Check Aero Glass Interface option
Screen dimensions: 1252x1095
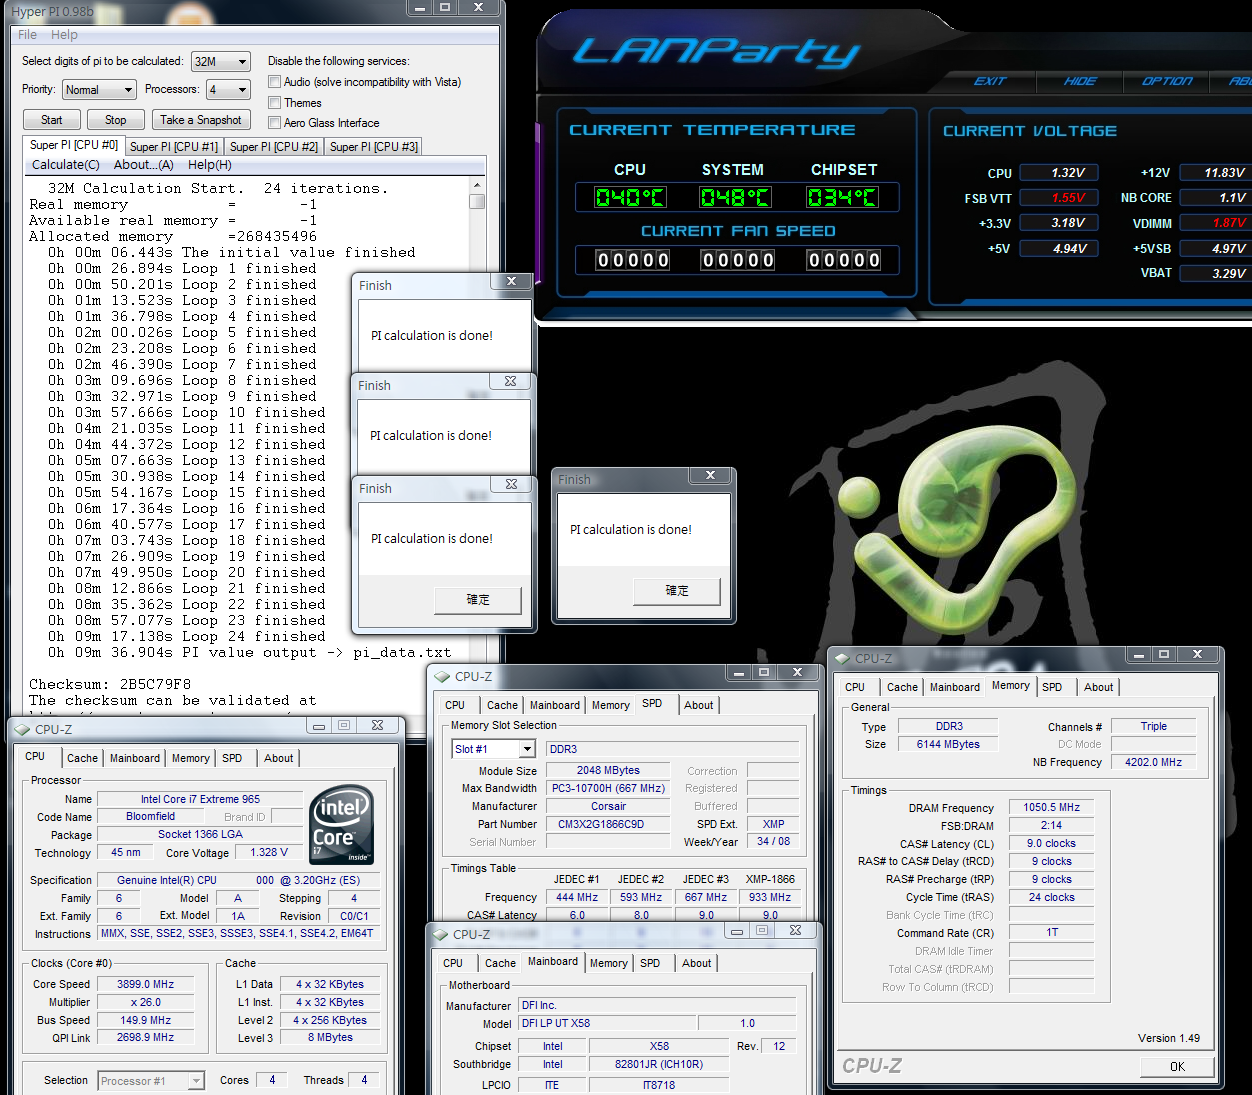[x=274, y=123]
